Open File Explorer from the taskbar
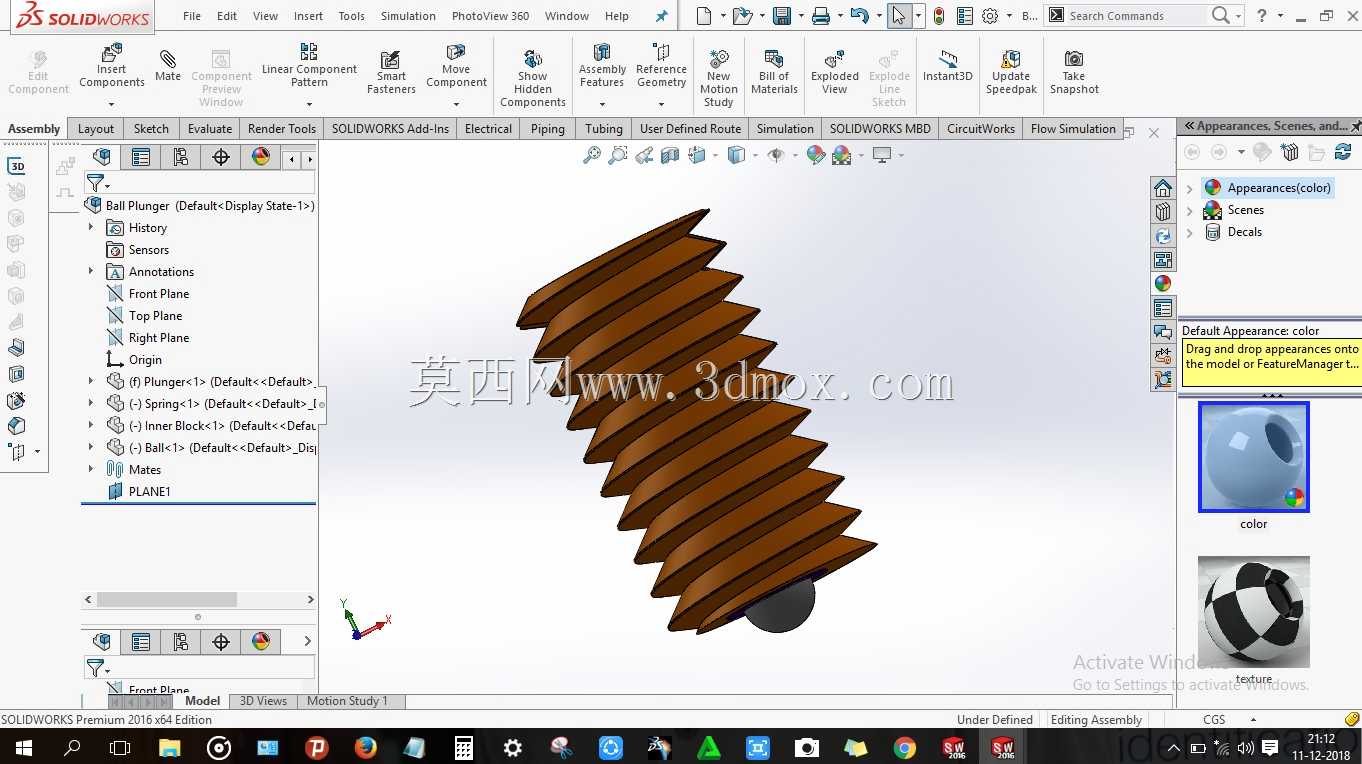The width and height of the screenshot is (1362, 764). point(170,747)
